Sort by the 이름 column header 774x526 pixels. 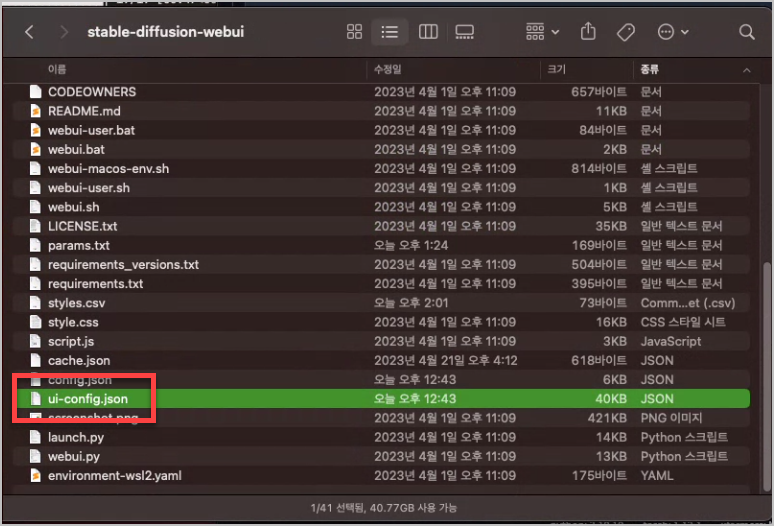click(x=57, y=69)
